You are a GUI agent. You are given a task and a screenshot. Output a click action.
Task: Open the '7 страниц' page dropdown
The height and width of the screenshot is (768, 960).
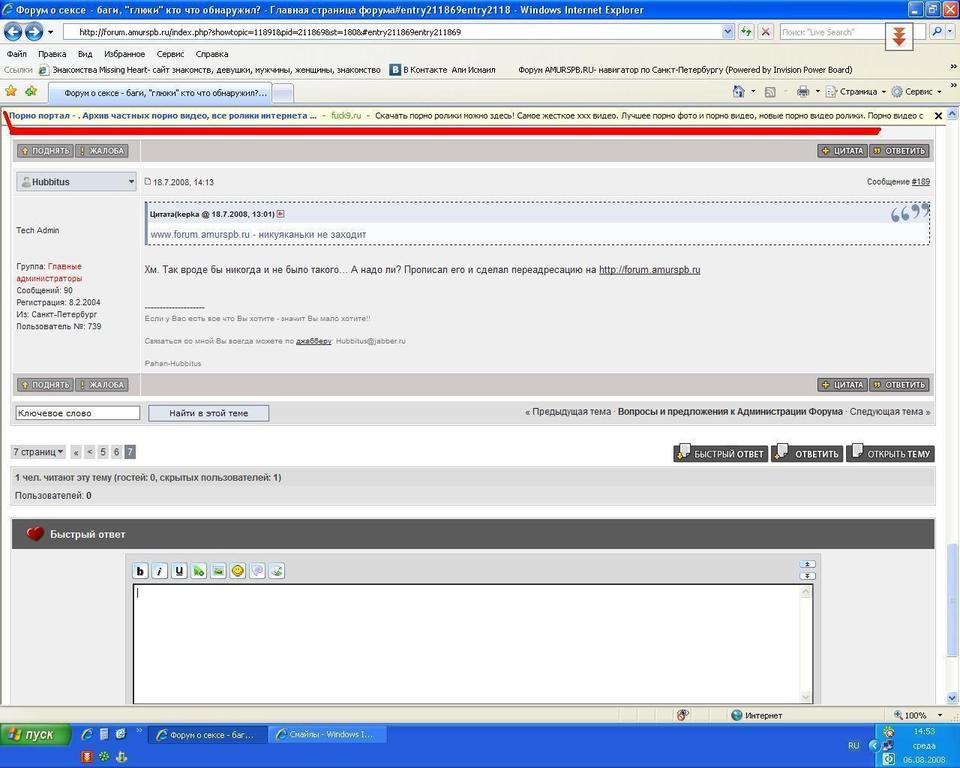(x=39, y=452)
